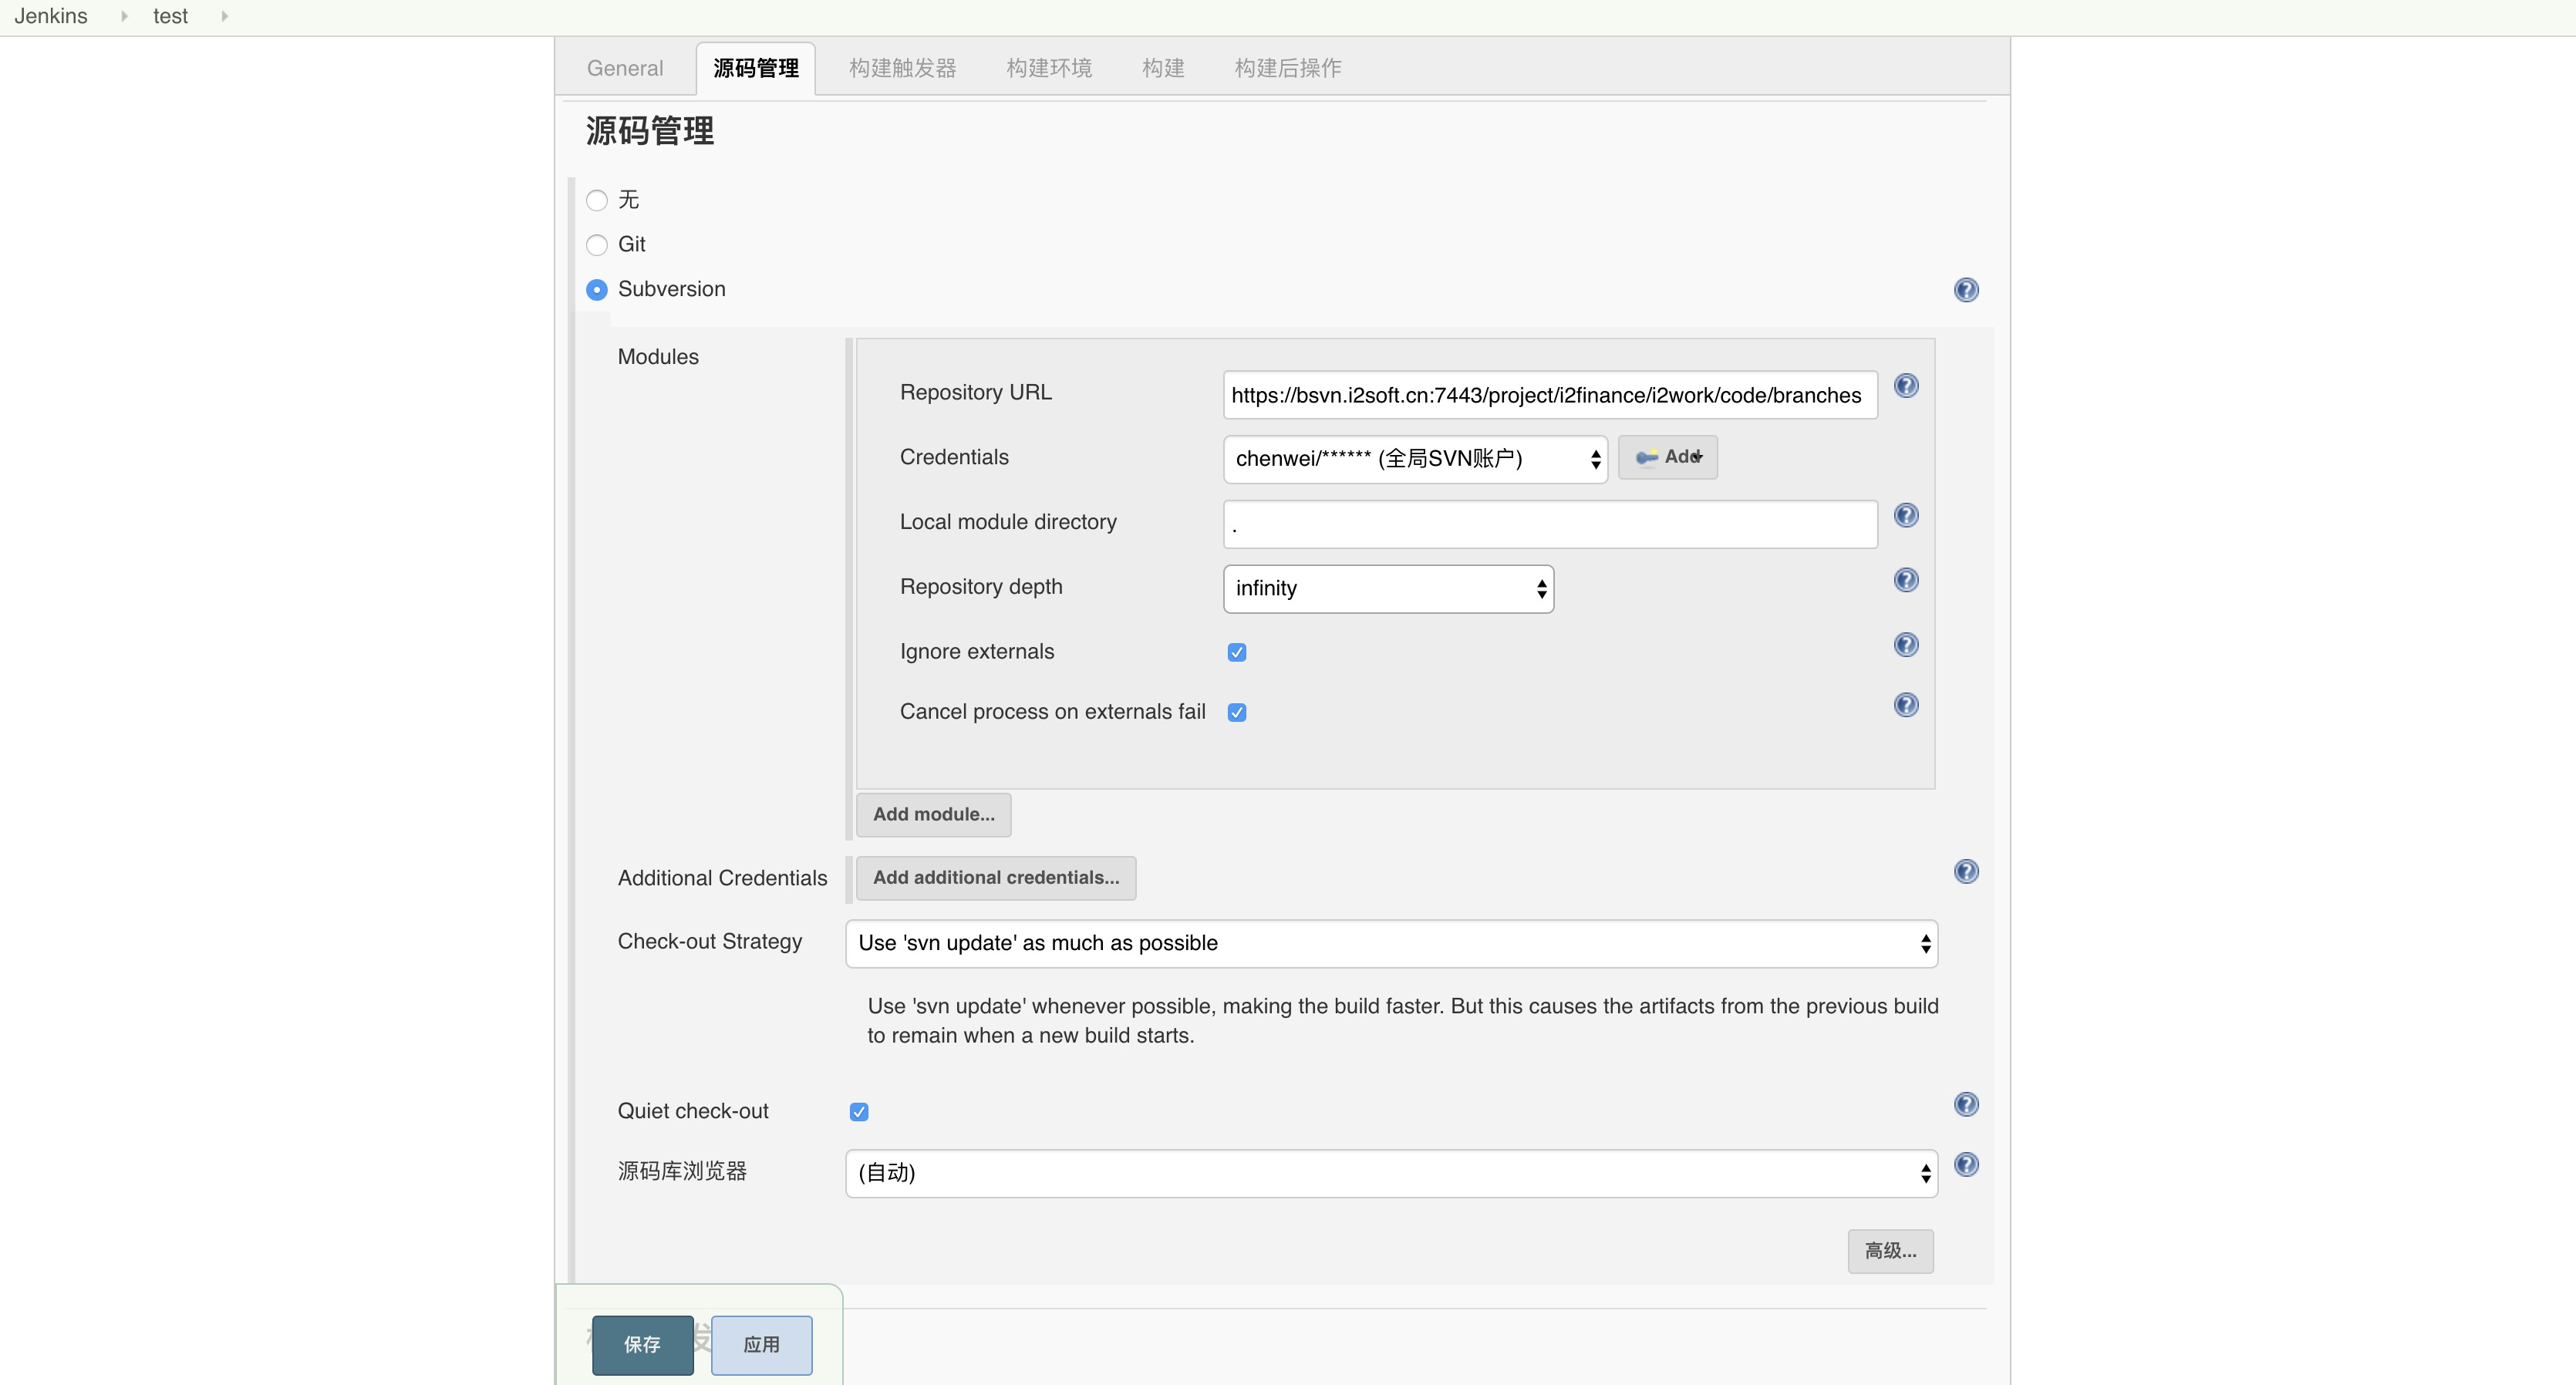Open the 源码库浏览器 dropdown
Image resolution: width=2576 pixels, height=1385 pixels.
point(1391,1173)
